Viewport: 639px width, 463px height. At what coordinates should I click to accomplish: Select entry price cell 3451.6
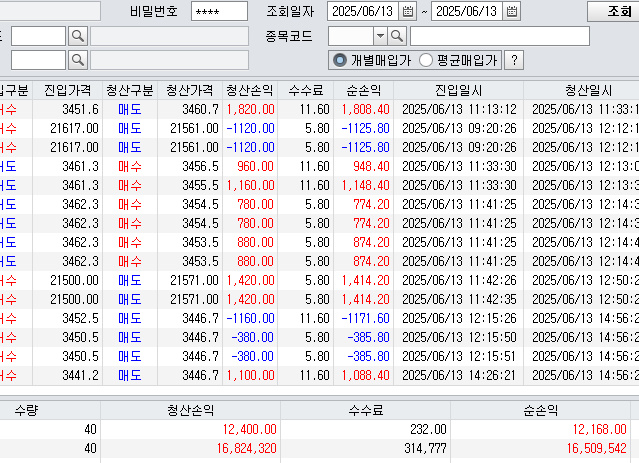(68, 109)
